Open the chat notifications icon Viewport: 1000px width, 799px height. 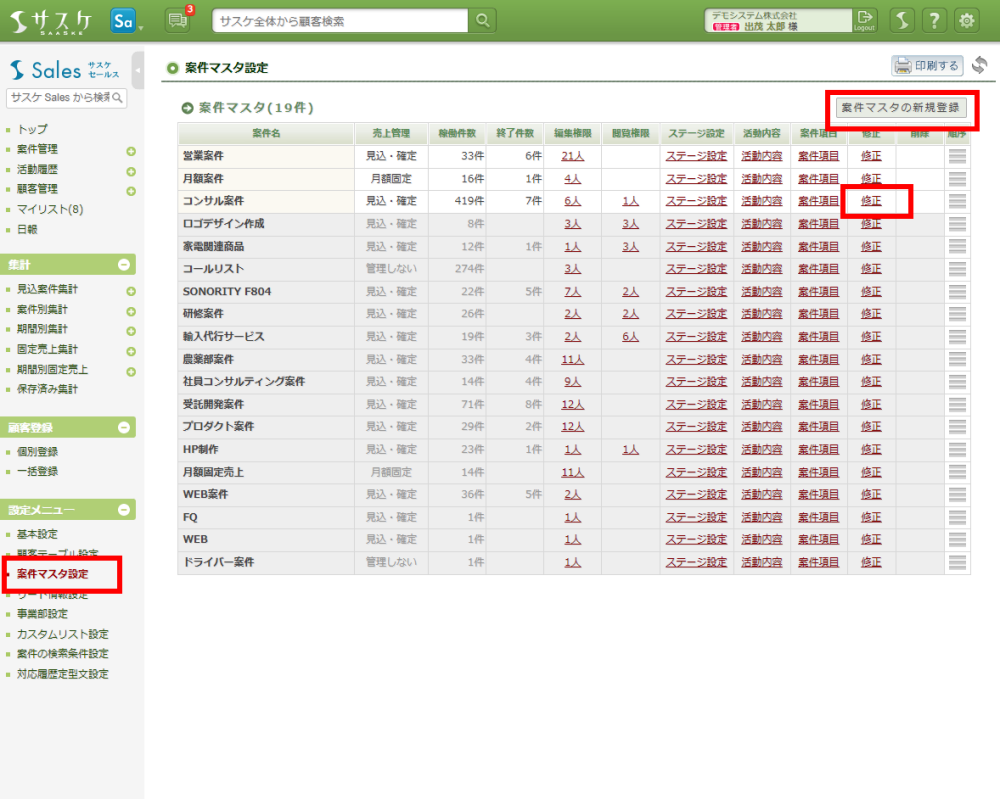pos(177,20)
